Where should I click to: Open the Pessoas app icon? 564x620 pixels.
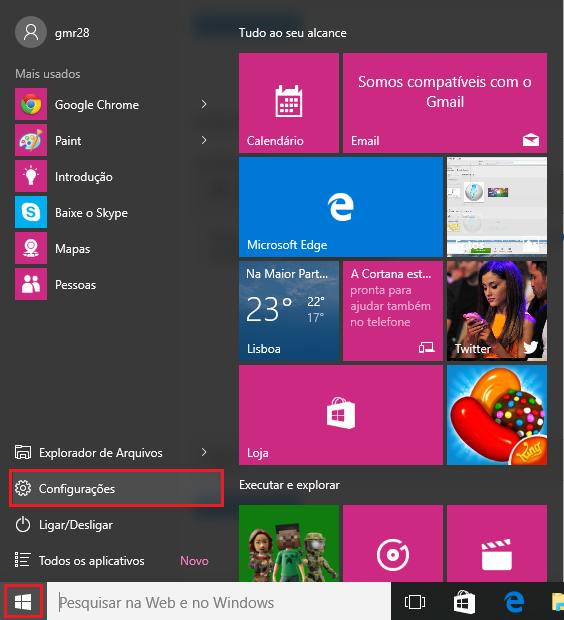[x=31, y=284]
